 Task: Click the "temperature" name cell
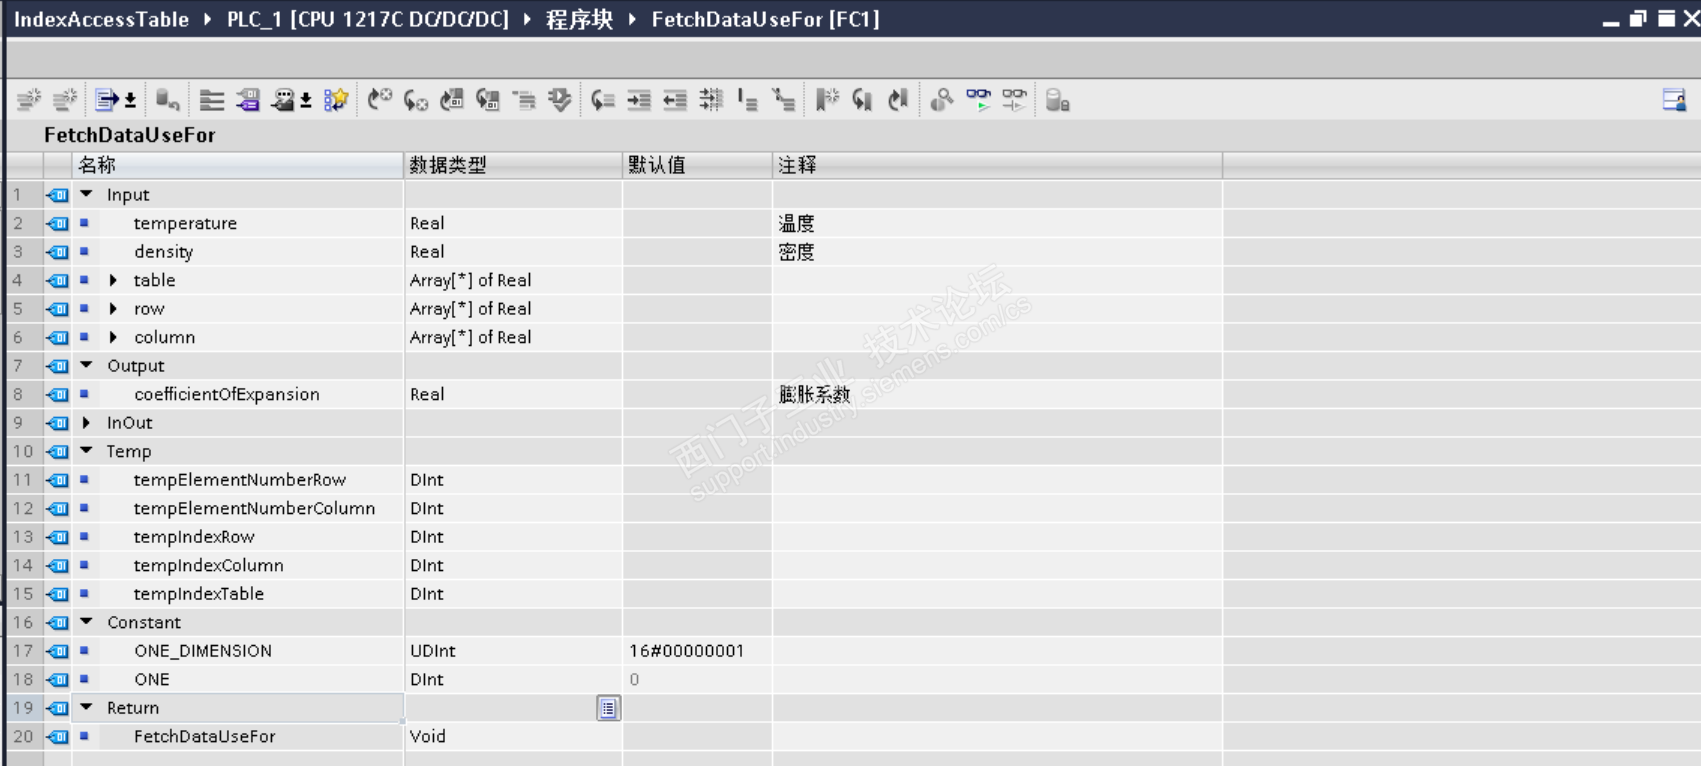point(185,224)
